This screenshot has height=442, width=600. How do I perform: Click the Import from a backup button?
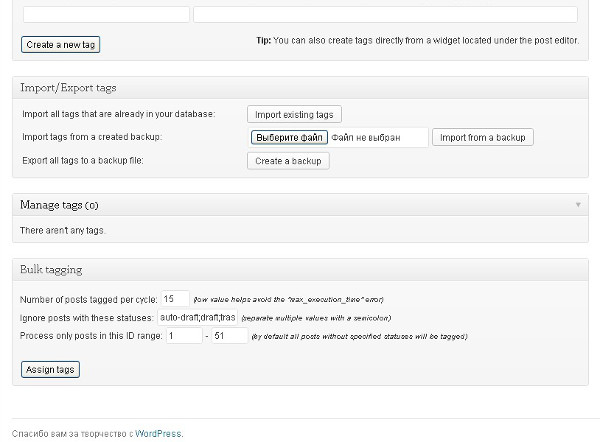click(x=482, y=137)
